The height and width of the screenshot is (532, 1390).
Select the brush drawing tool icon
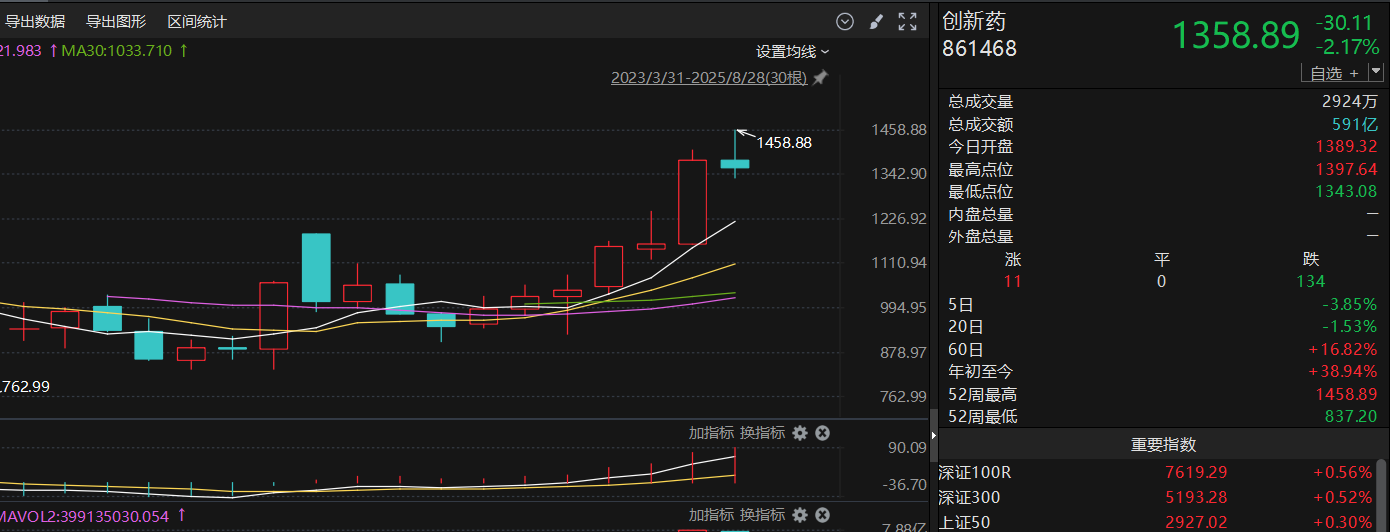pos(876,21)
